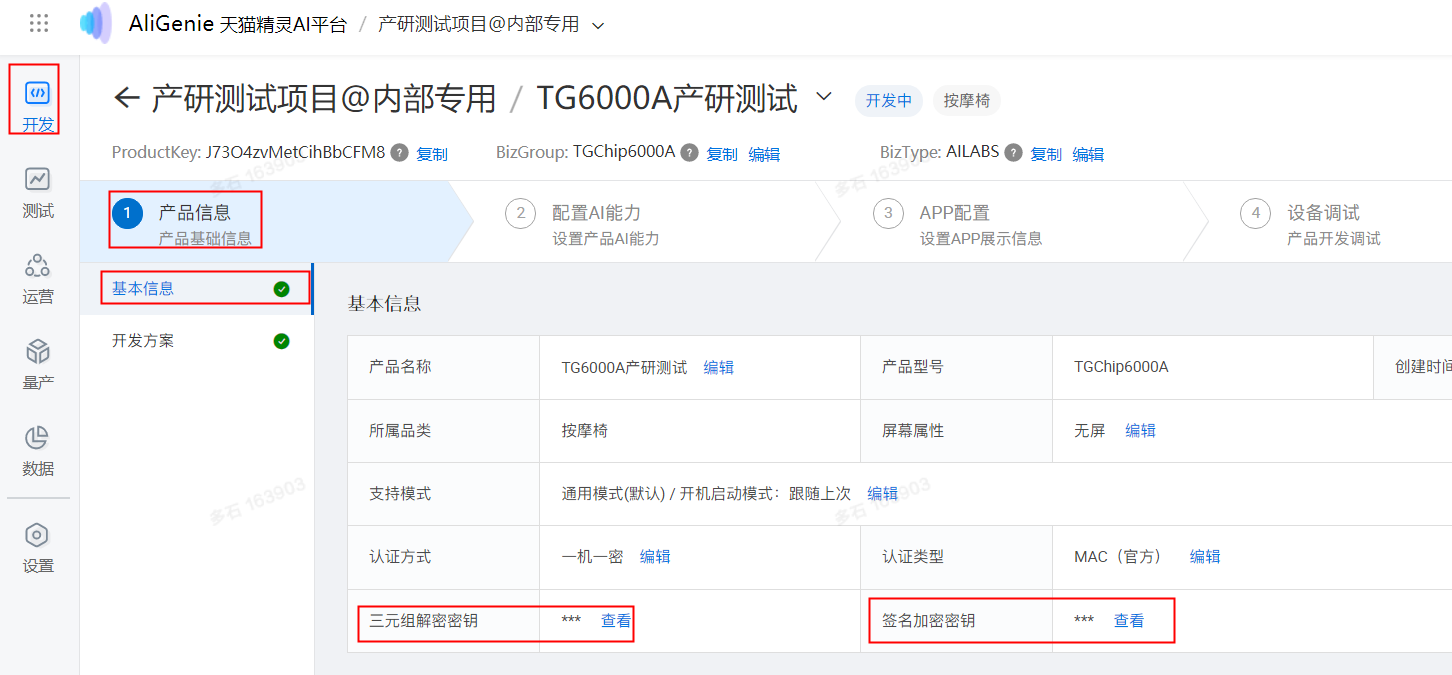
Task: Click the MAC（官方） value
Action: 1118,556
